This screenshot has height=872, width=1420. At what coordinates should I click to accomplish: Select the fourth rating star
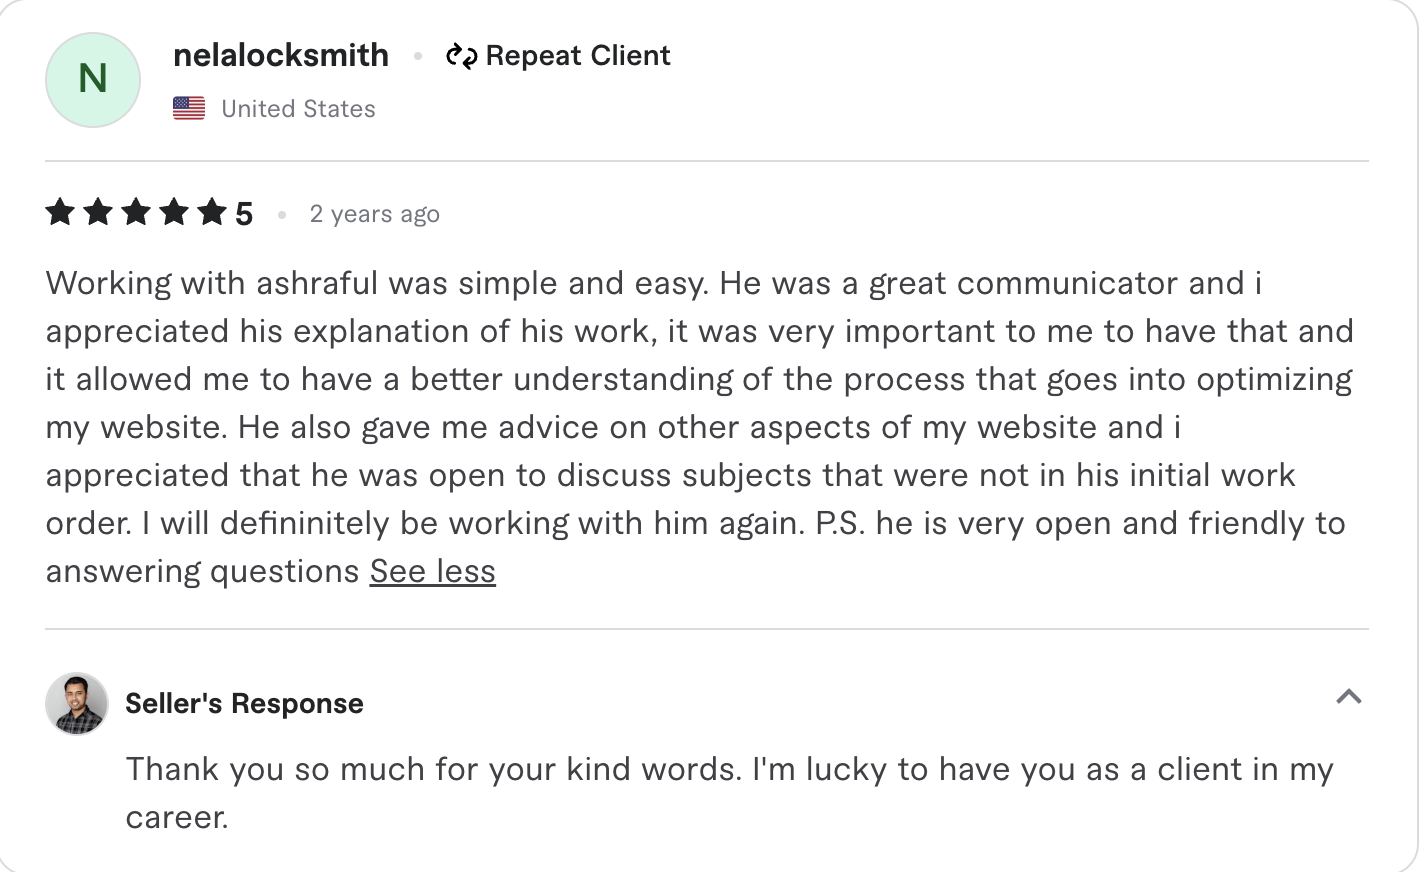(x=176, y=212)
